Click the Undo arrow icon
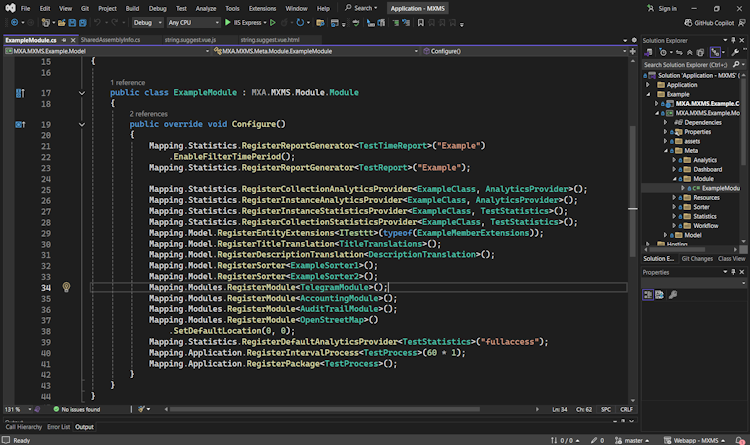Viewport: 750px width, 445px height. (97, 22)
